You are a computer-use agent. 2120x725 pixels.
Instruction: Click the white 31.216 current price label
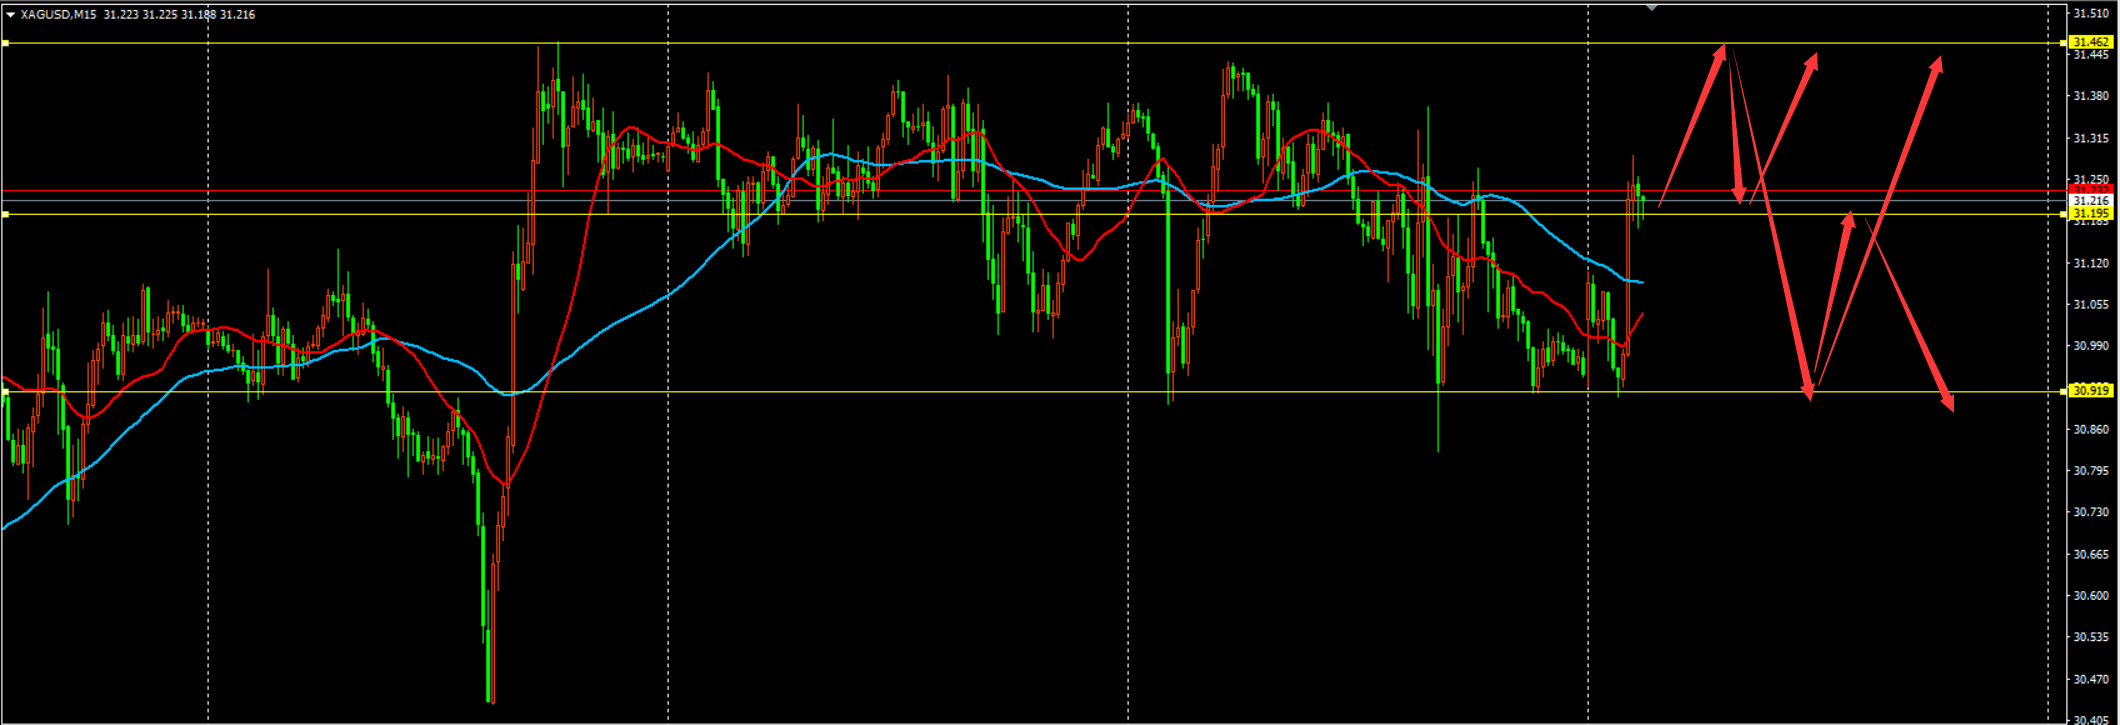2091,201
